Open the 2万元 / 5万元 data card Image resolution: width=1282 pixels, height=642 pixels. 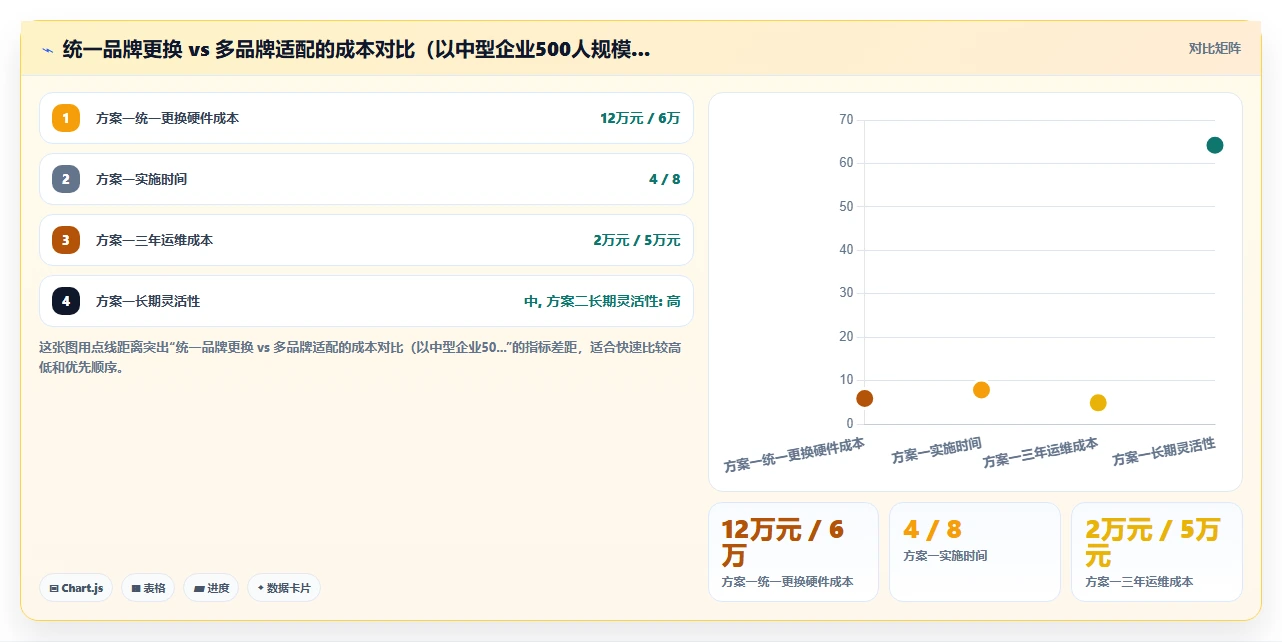(1157, 552)
